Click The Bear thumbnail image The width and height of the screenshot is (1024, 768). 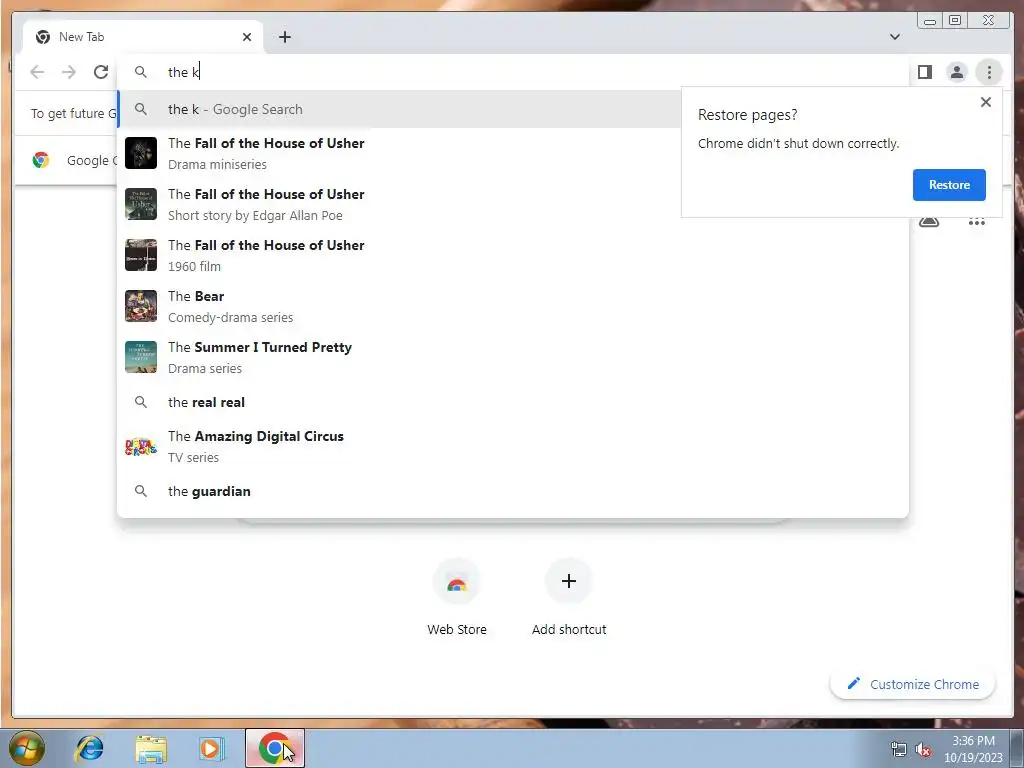pyautogui.click(x=141, y=306)
